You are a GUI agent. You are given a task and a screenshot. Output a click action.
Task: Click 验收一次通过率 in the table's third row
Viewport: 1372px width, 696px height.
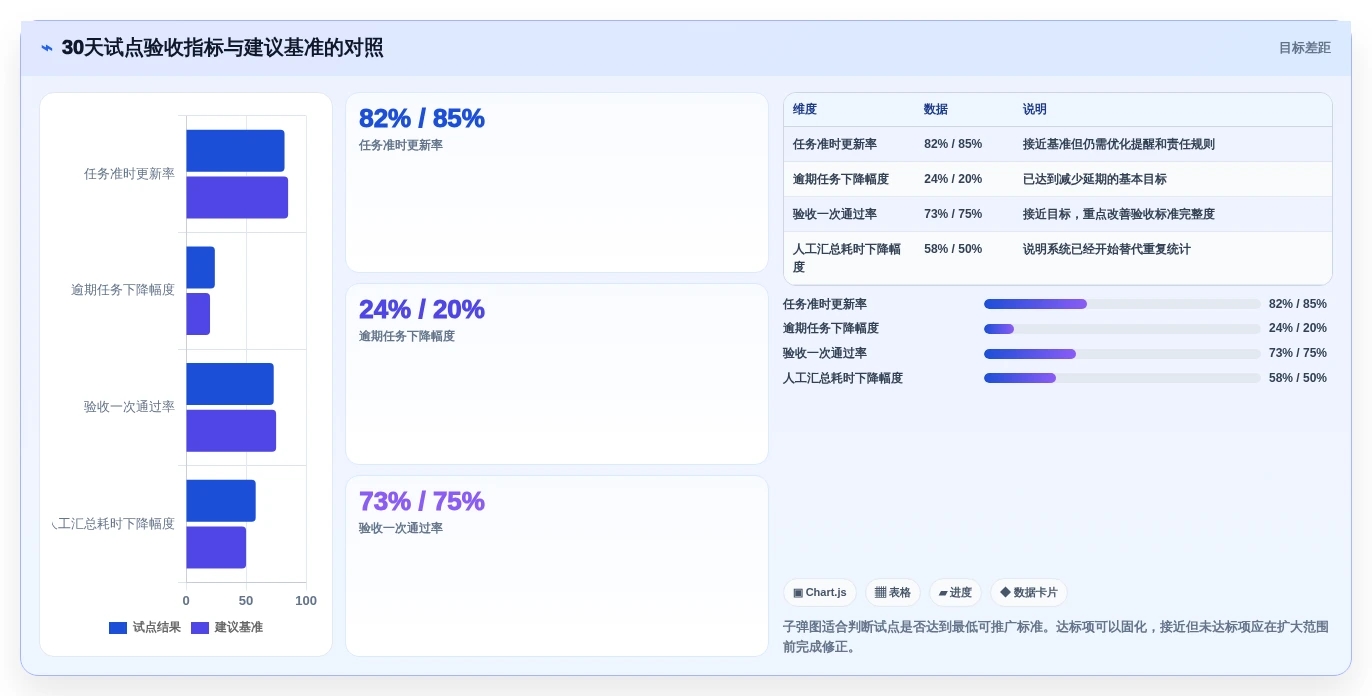(835, 214)
